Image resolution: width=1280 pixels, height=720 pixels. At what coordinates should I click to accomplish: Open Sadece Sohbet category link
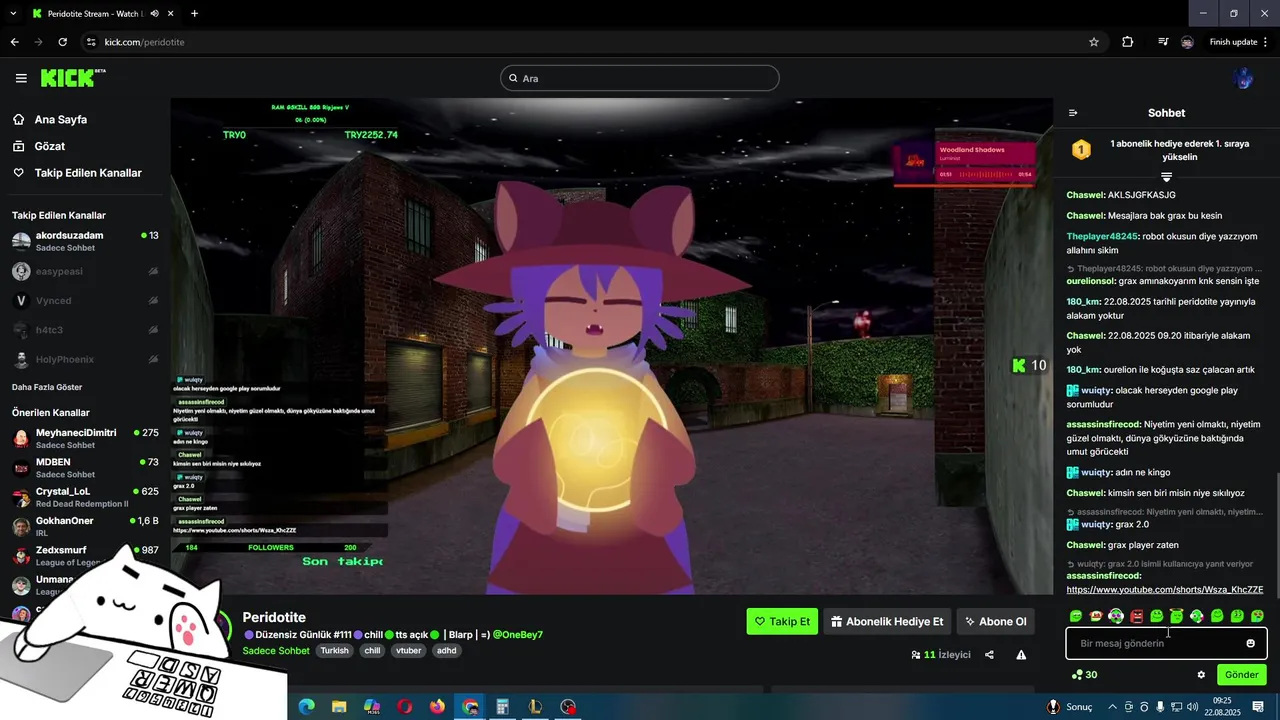(276, 650)
